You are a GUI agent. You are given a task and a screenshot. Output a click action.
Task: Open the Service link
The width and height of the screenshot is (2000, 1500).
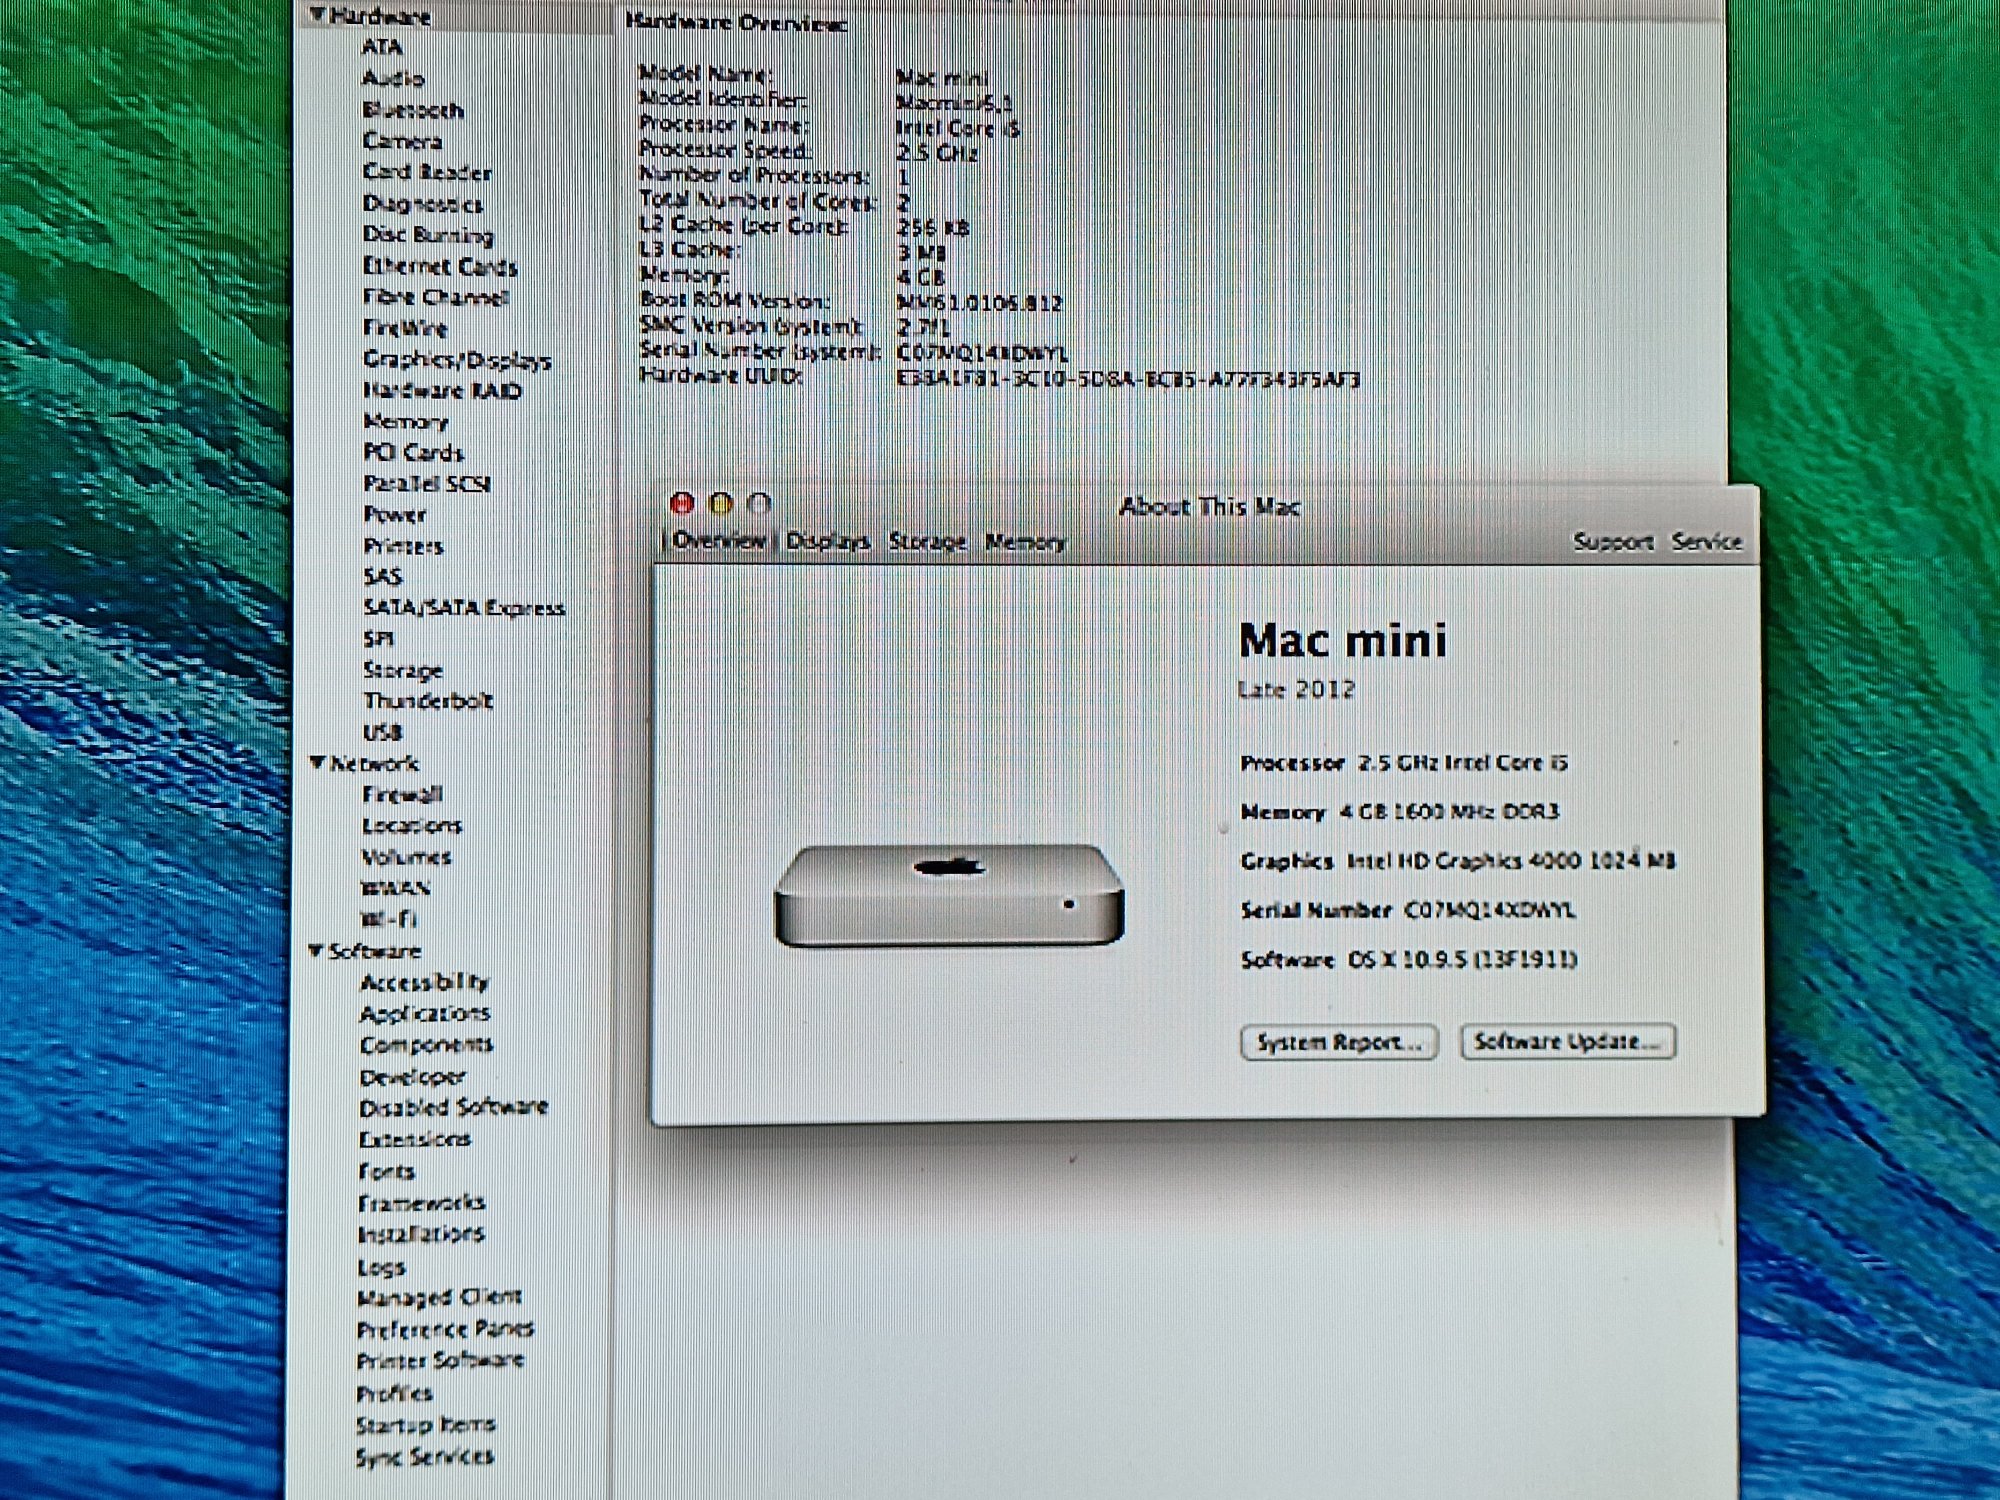[x=1706, y=541]
